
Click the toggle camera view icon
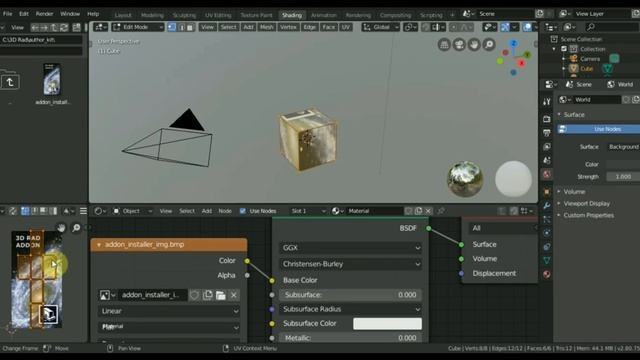point(459,44)
